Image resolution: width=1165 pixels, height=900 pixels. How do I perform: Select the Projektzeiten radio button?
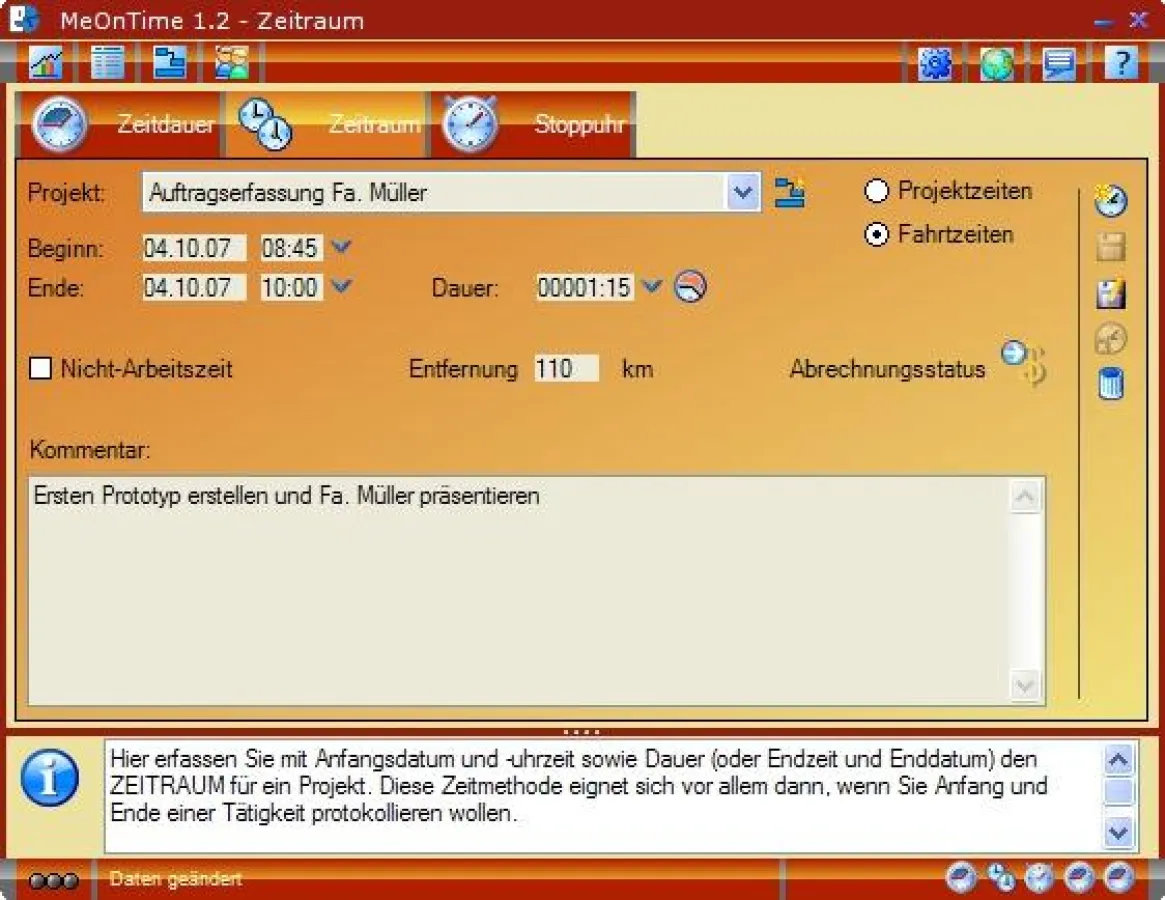pyautogui.click(x=877, y=191)
